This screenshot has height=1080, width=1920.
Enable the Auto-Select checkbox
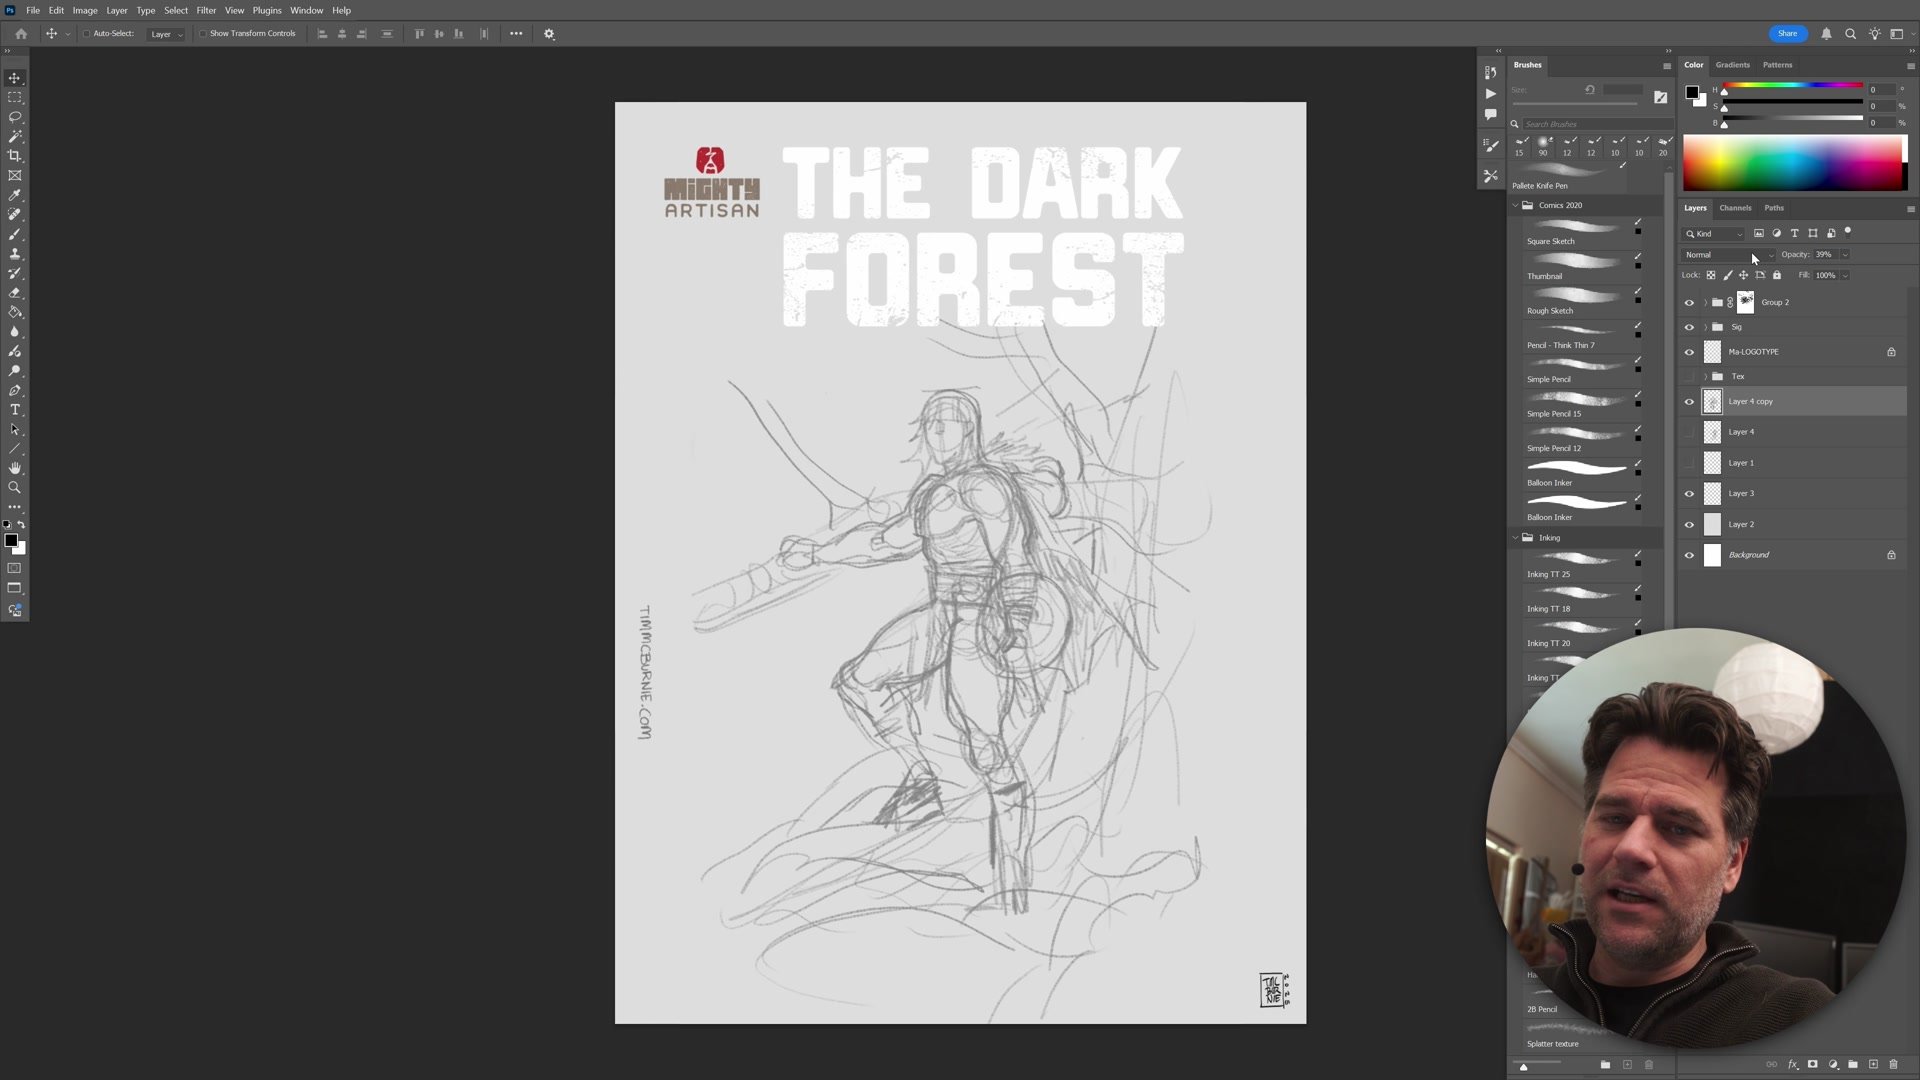[x=87, y=34]
